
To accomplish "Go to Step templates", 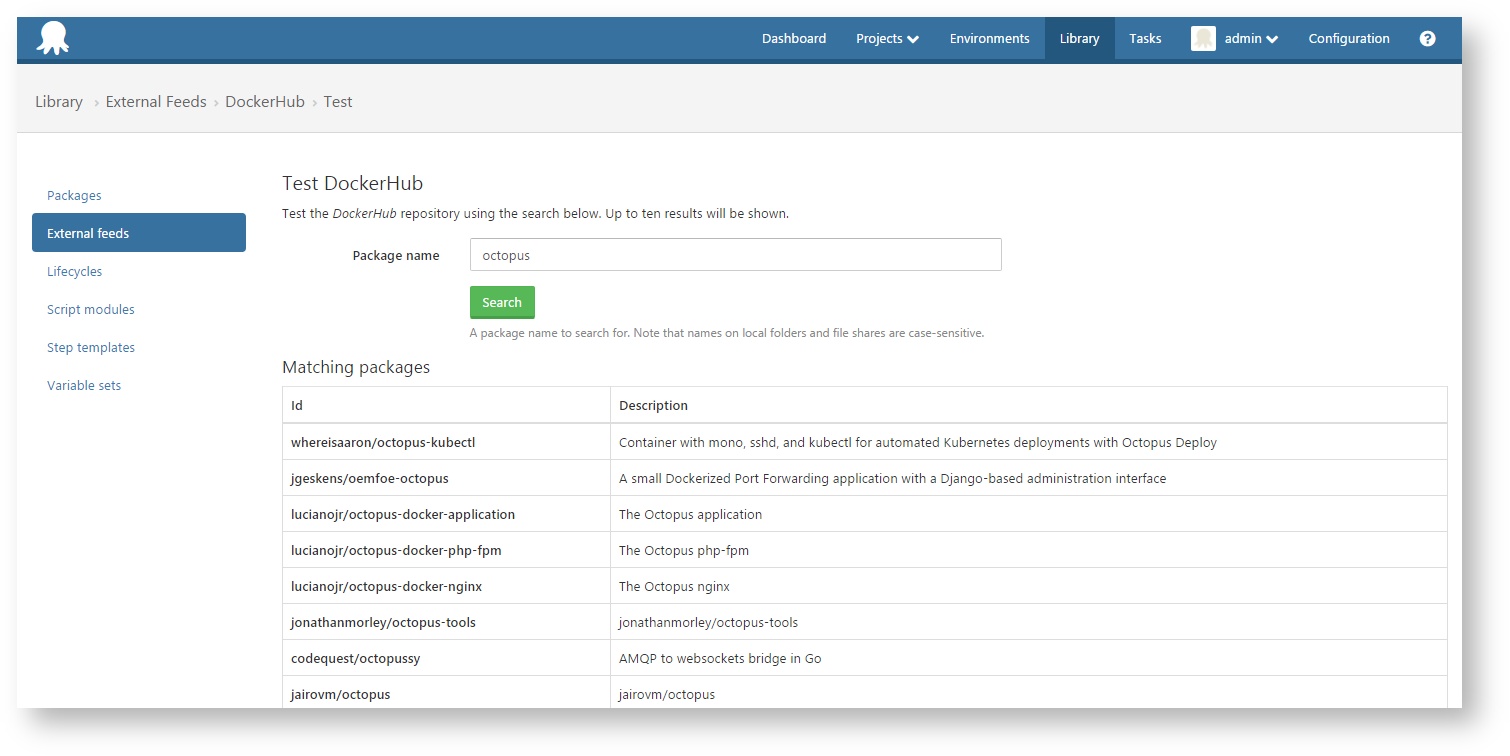I will (90, 347).
